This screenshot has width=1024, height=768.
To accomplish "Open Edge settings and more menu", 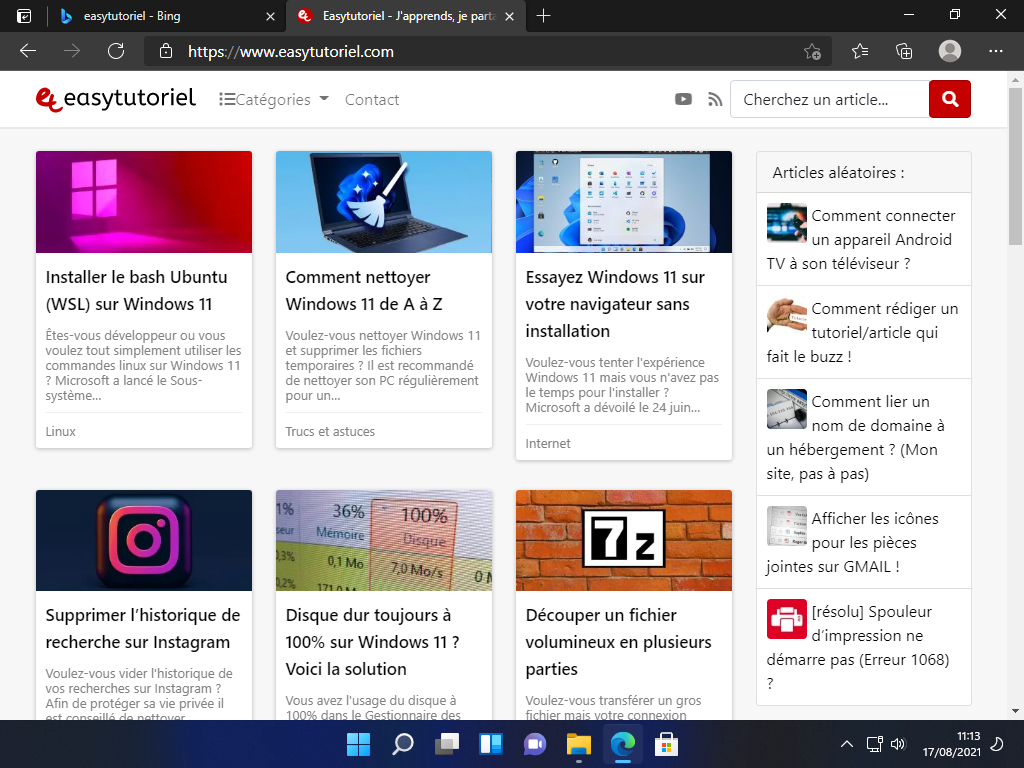I will [995, 51].
